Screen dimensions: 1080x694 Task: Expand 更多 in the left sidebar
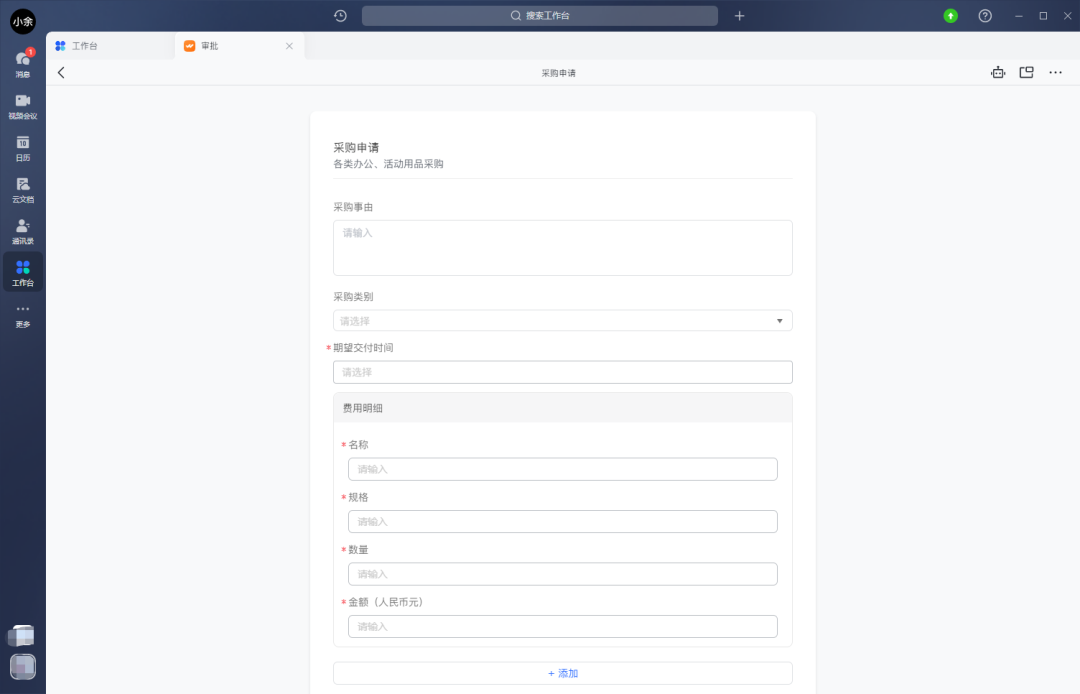pos(22,314)
